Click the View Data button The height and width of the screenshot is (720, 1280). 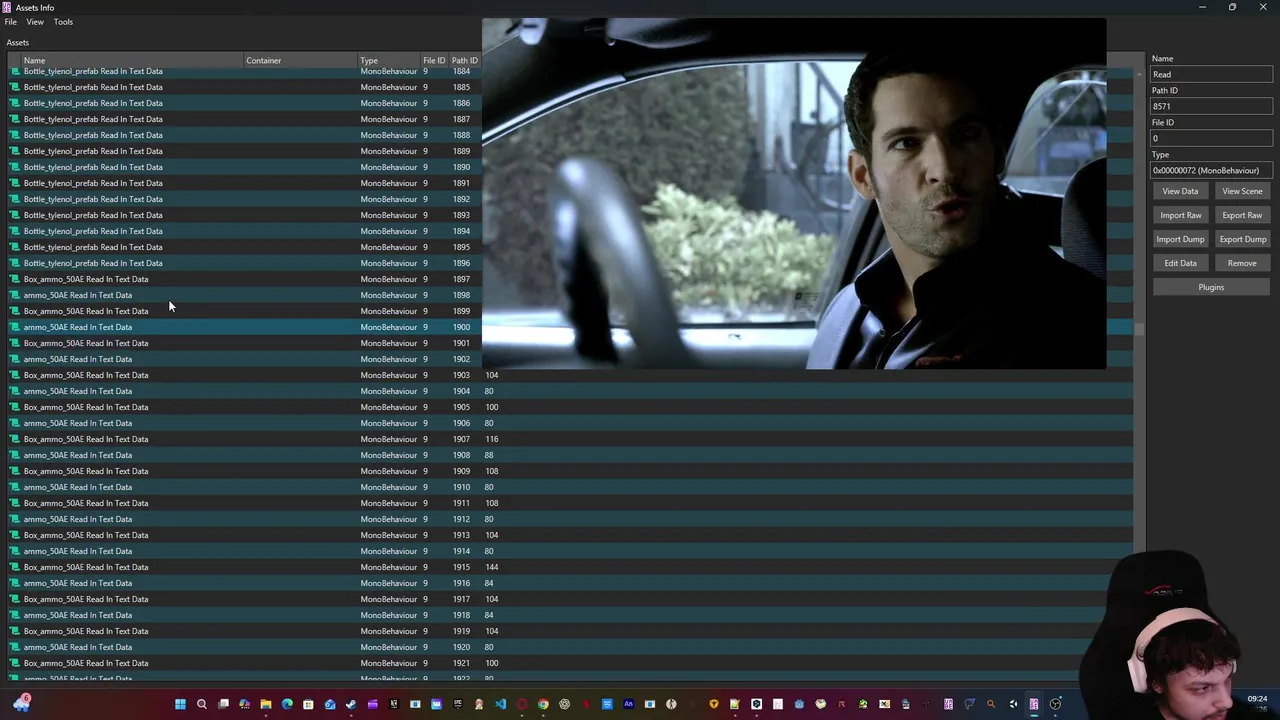(x=1180, y=191)
